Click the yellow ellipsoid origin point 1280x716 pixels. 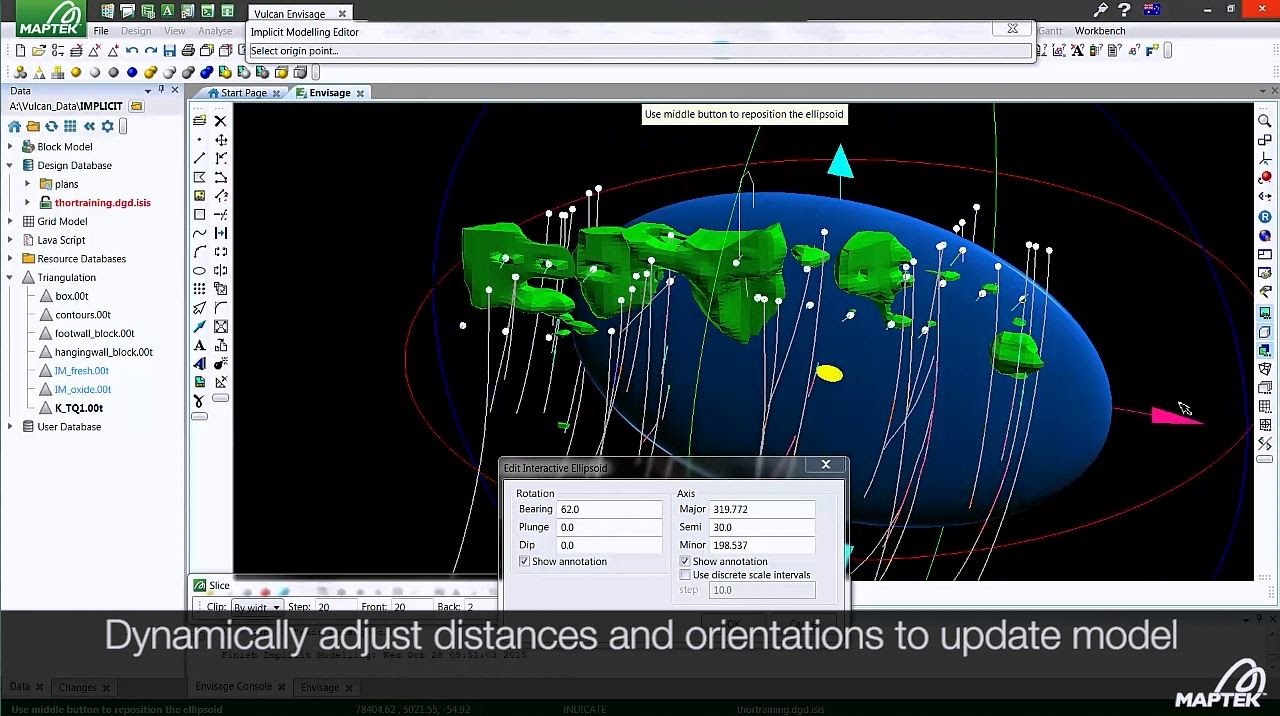coord(829,374)
